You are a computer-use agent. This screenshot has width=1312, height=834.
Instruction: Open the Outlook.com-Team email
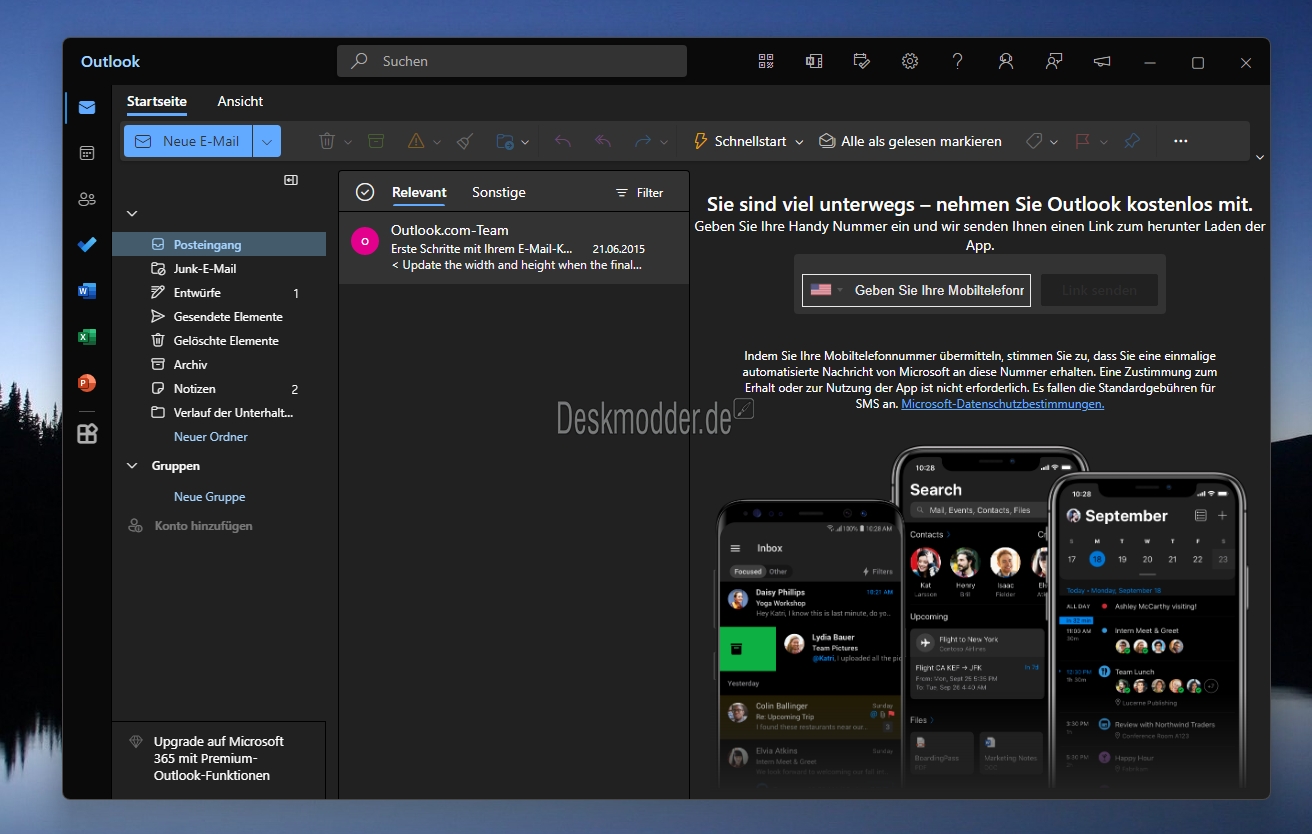[x=514, y=247]
